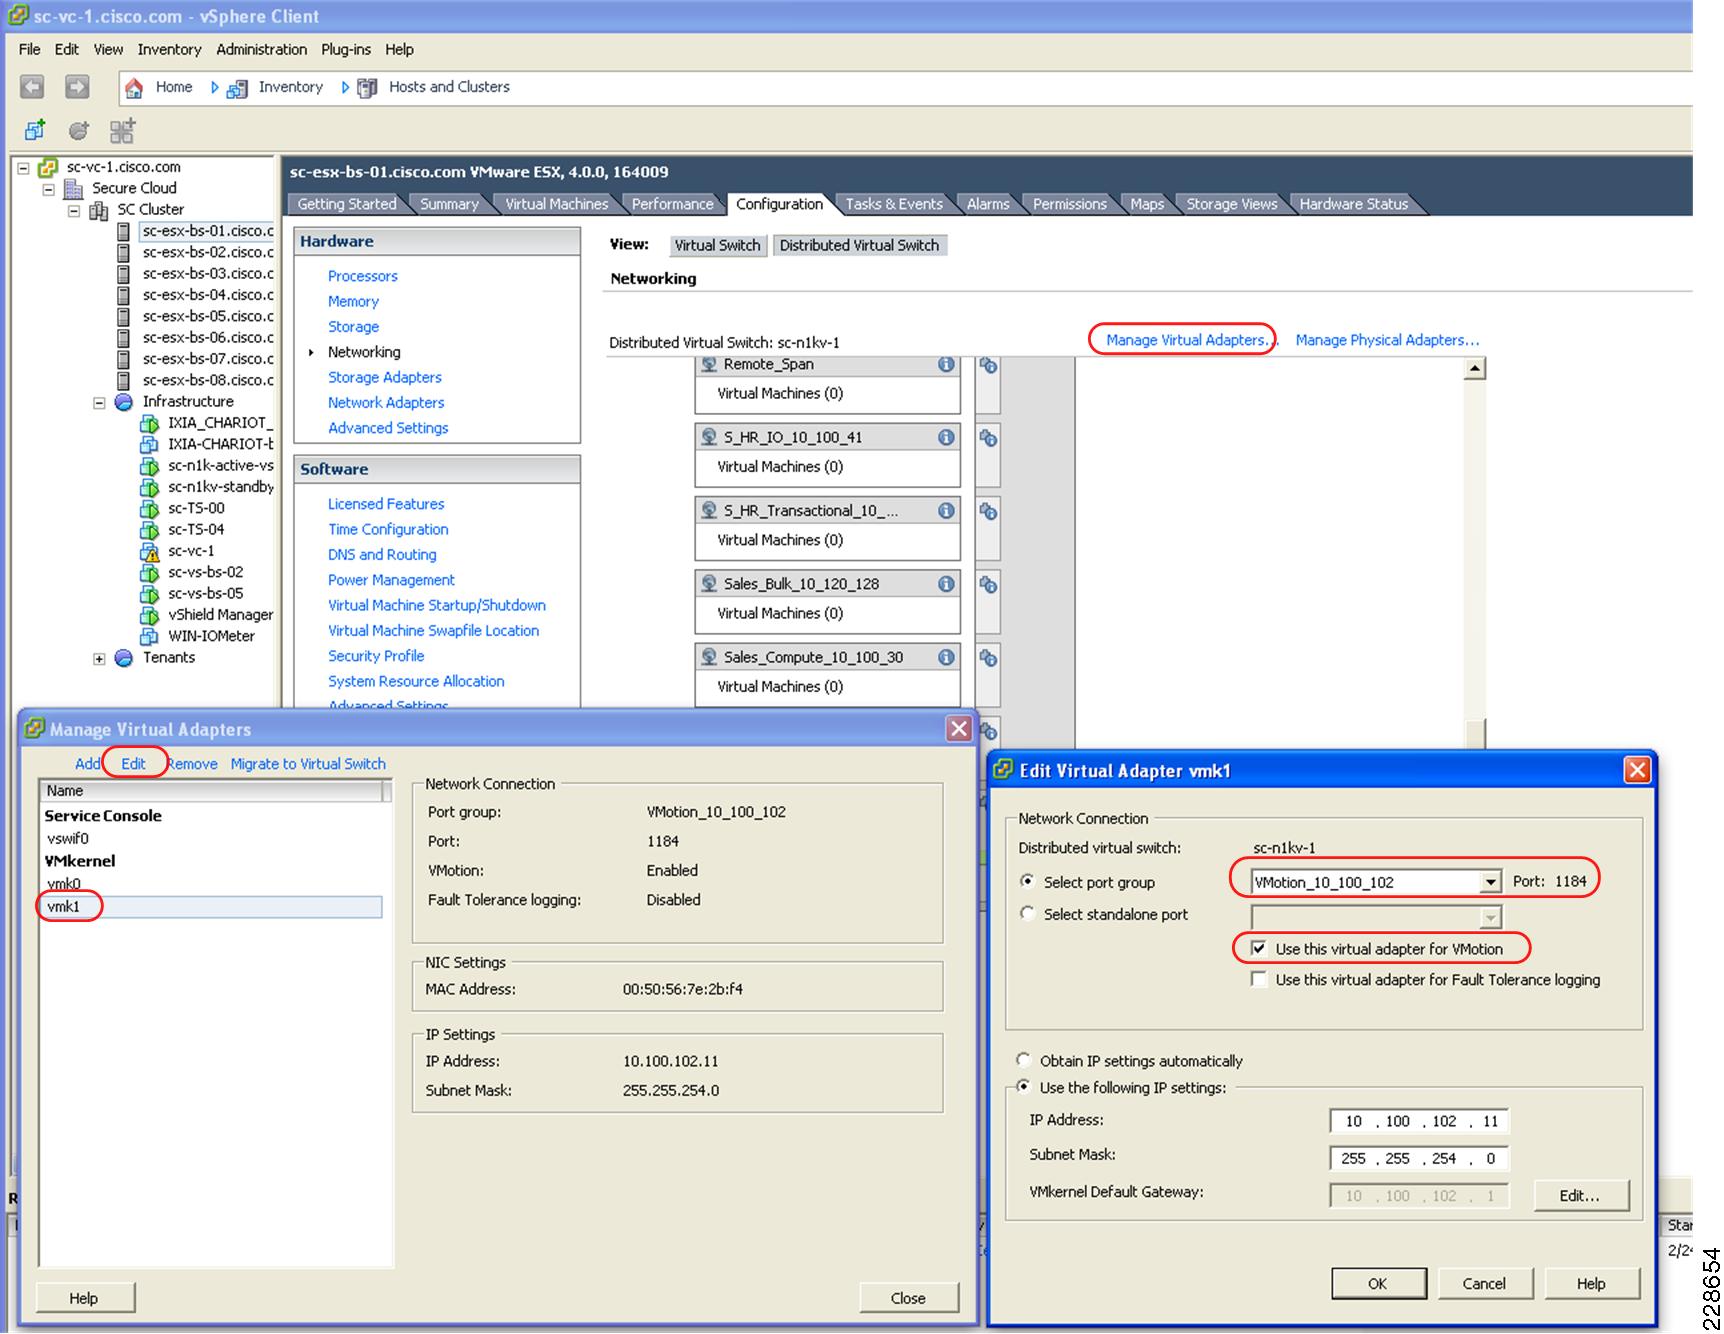
Task: Open the Plug-ins menu
Action: 346,50
